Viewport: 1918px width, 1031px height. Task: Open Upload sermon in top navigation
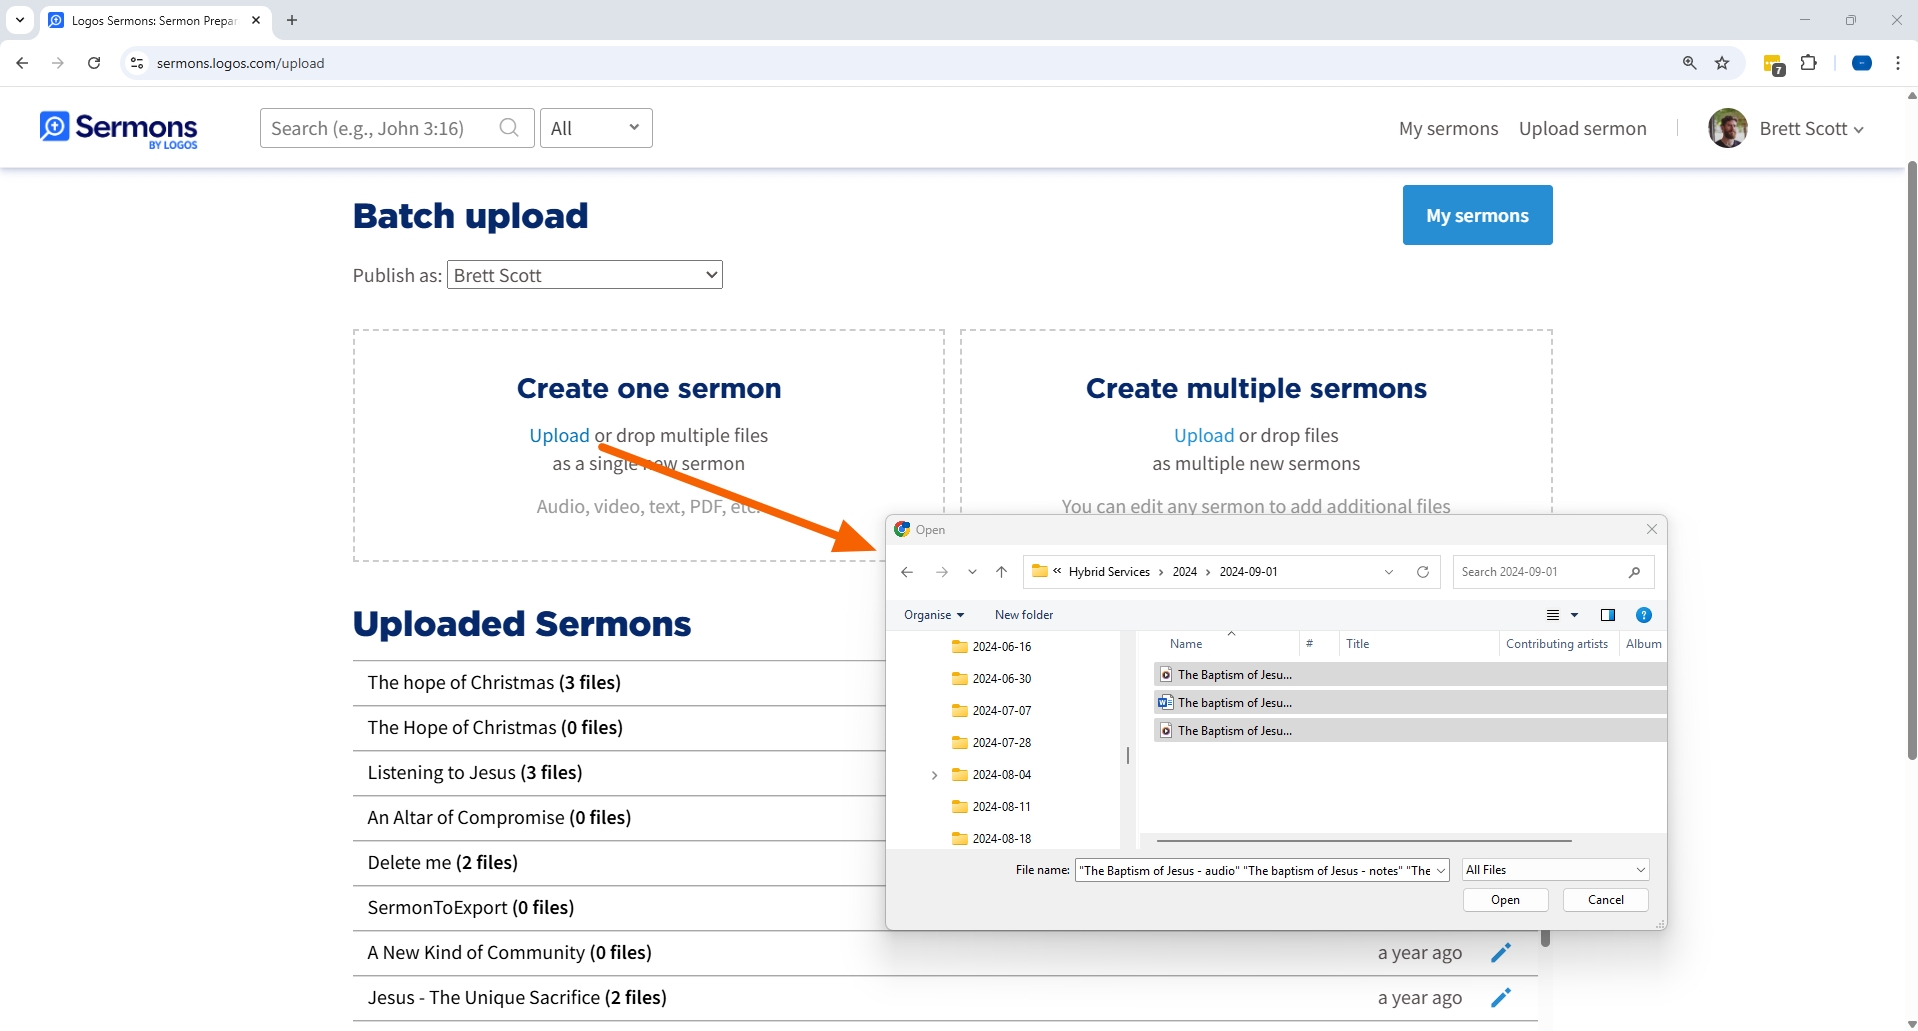1582,128
